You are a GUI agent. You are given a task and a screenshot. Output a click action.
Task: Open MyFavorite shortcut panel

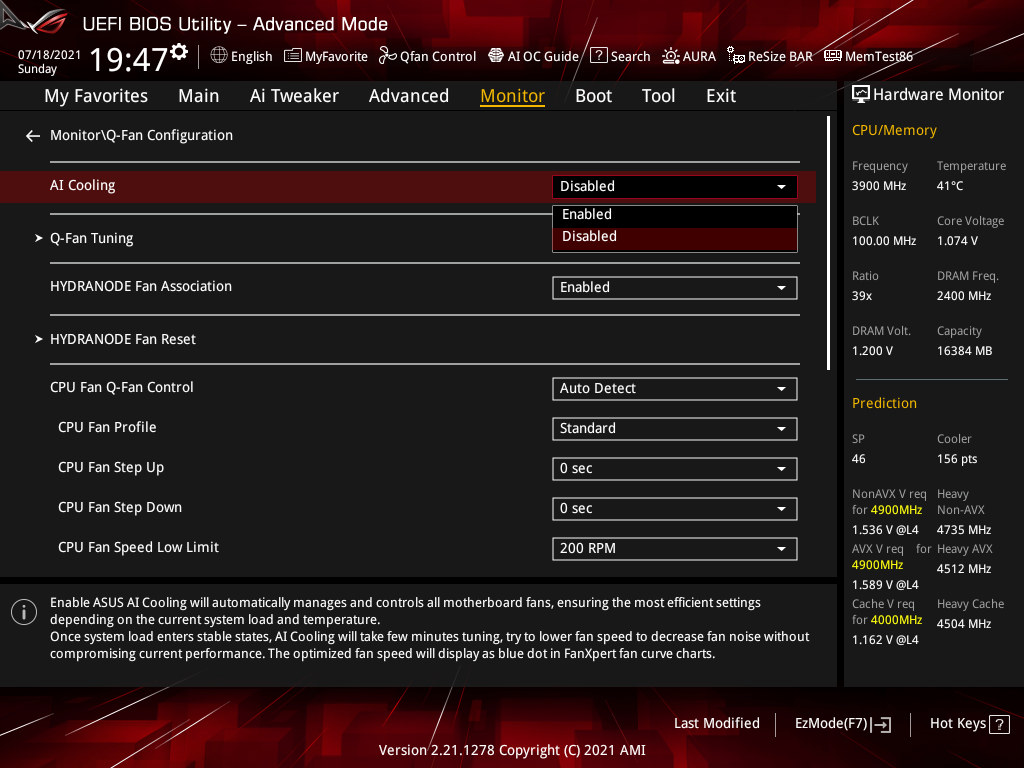[326, 56]
